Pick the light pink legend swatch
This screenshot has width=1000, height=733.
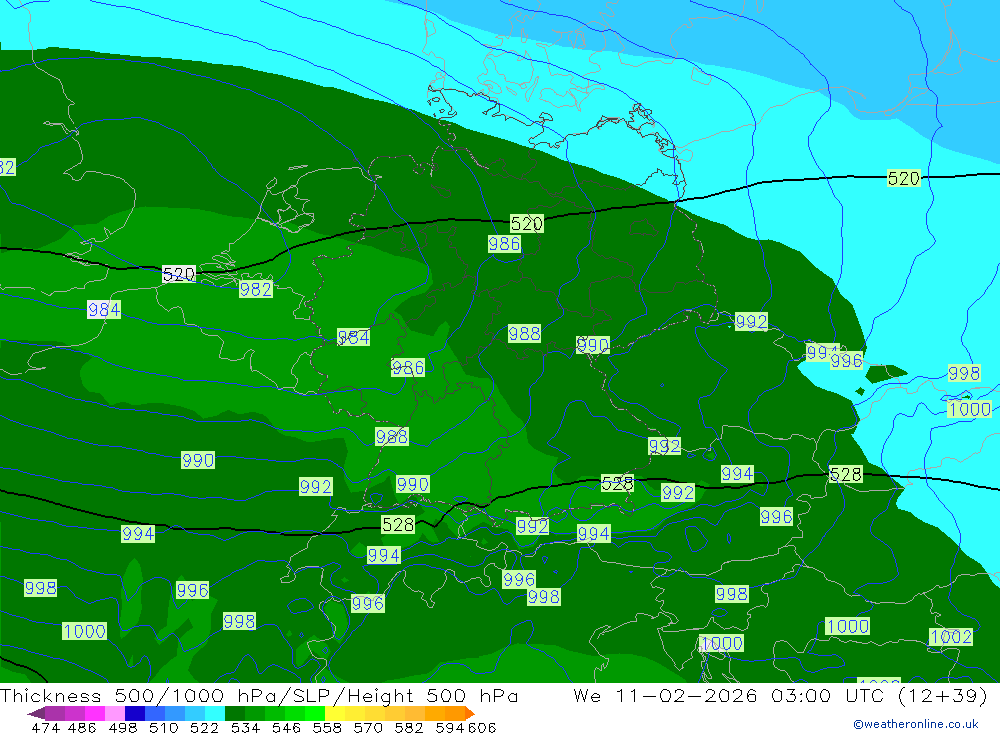click(115, 713)
